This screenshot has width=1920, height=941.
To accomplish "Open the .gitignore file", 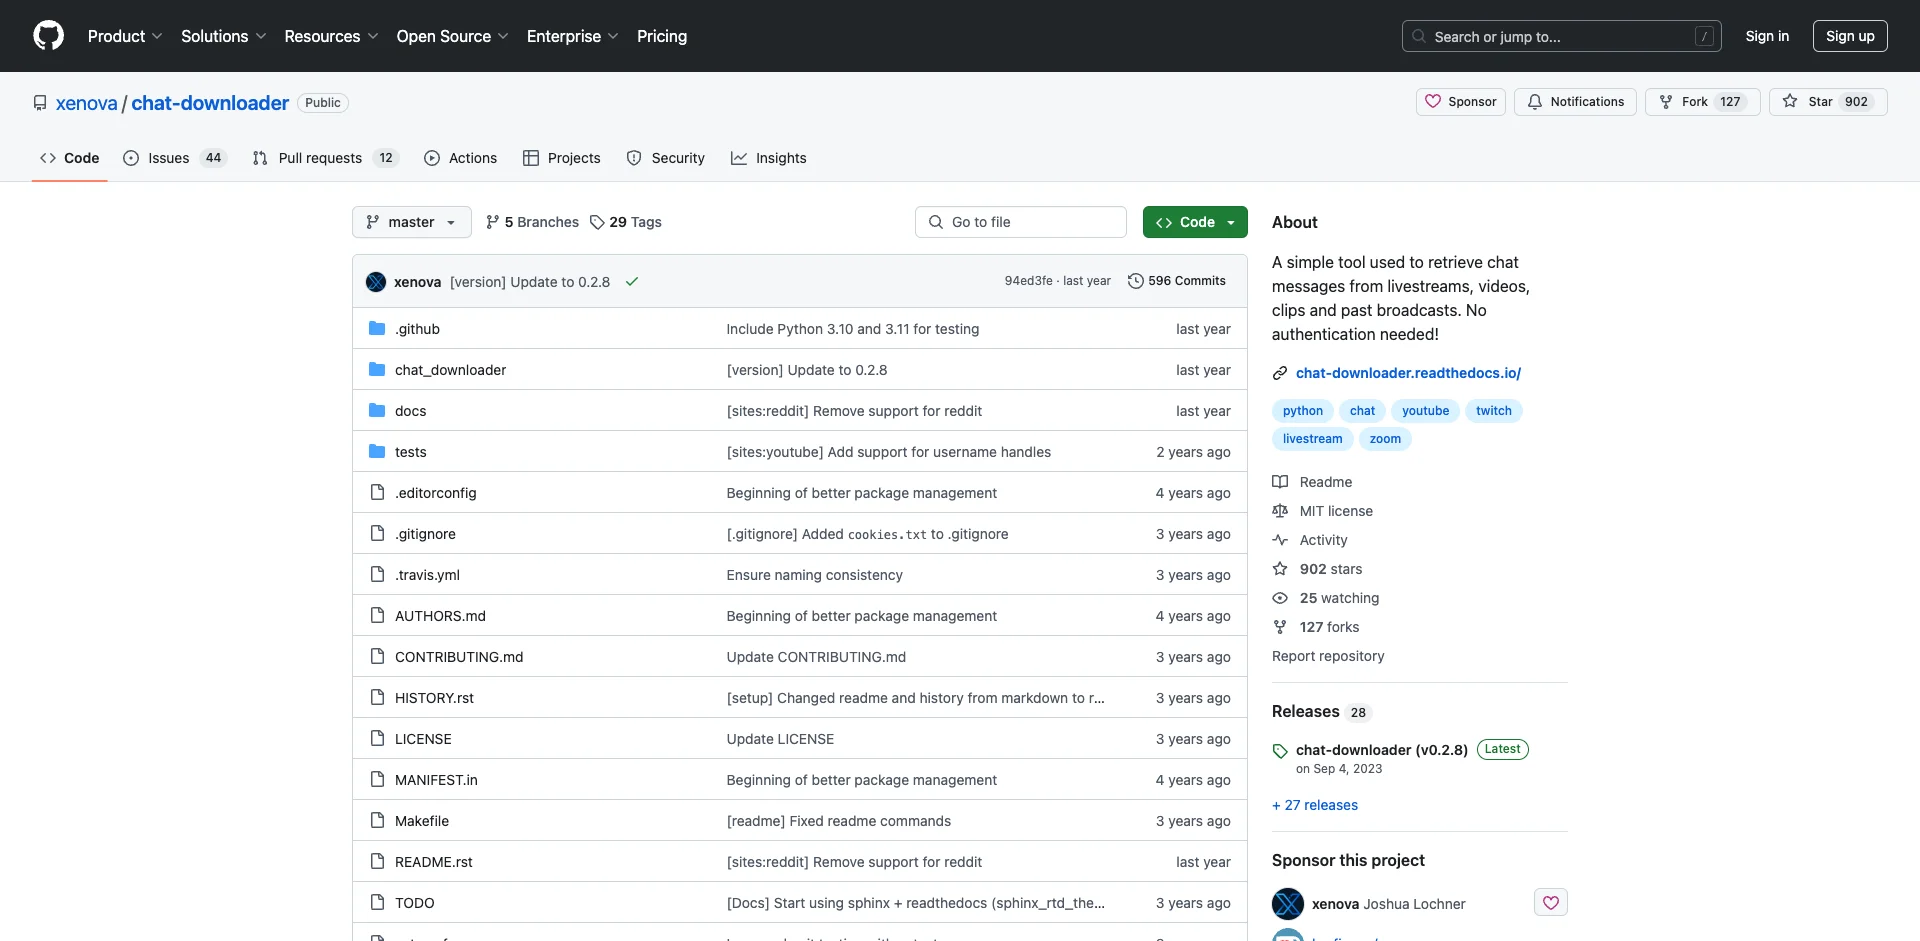I will 425,534.
